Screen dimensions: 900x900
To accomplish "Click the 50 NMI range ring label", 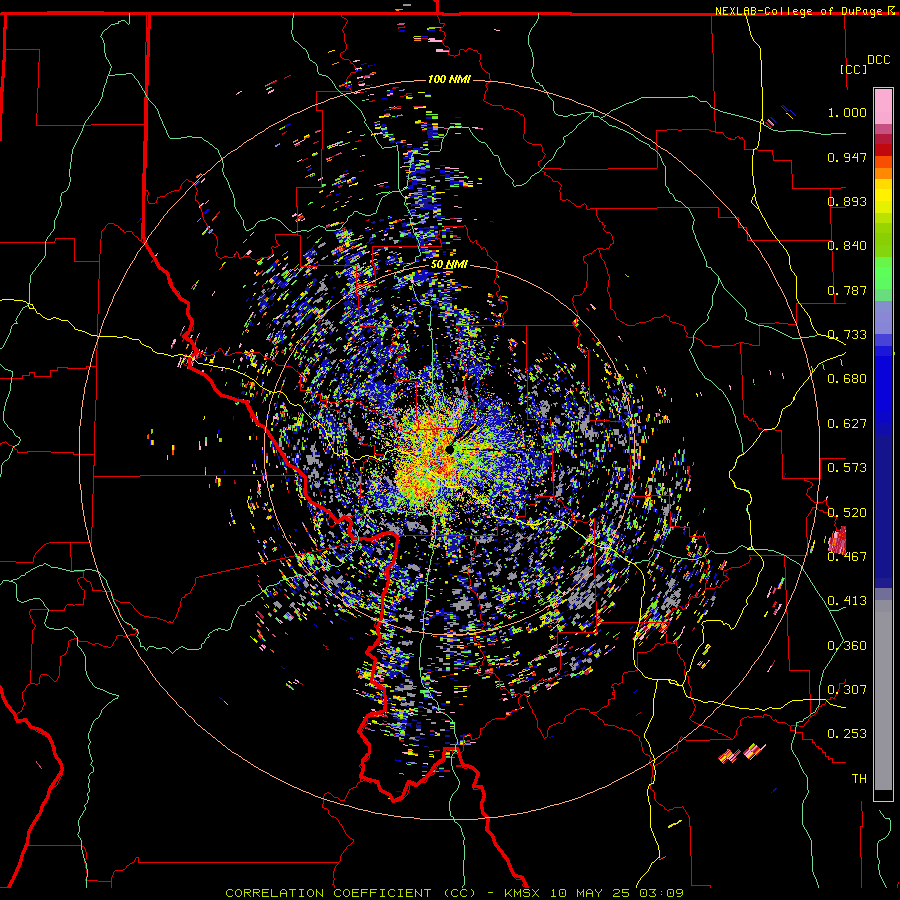I will click(449, 265).
